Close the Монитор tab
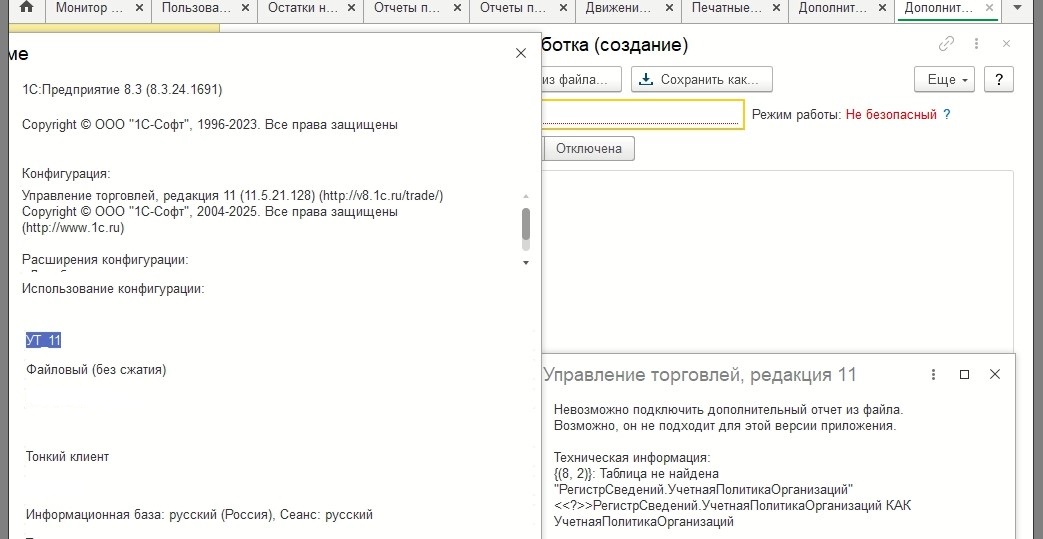 coord(139,9)
